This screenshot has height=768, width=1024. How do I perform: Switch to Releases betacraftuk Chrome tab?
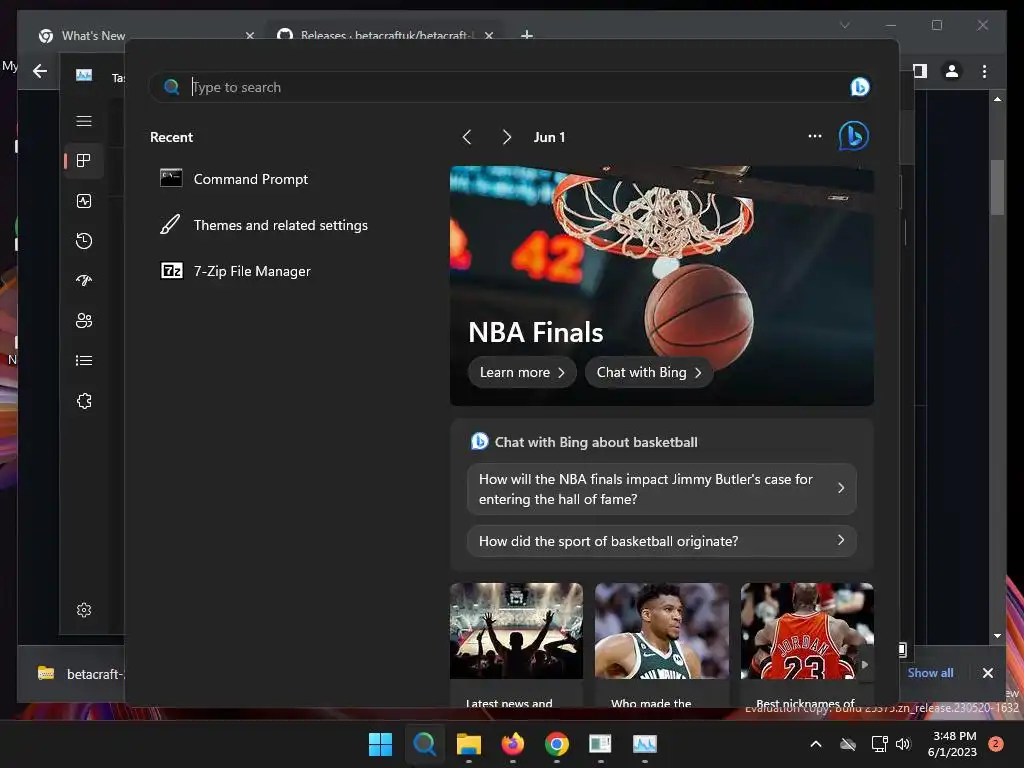384,35
